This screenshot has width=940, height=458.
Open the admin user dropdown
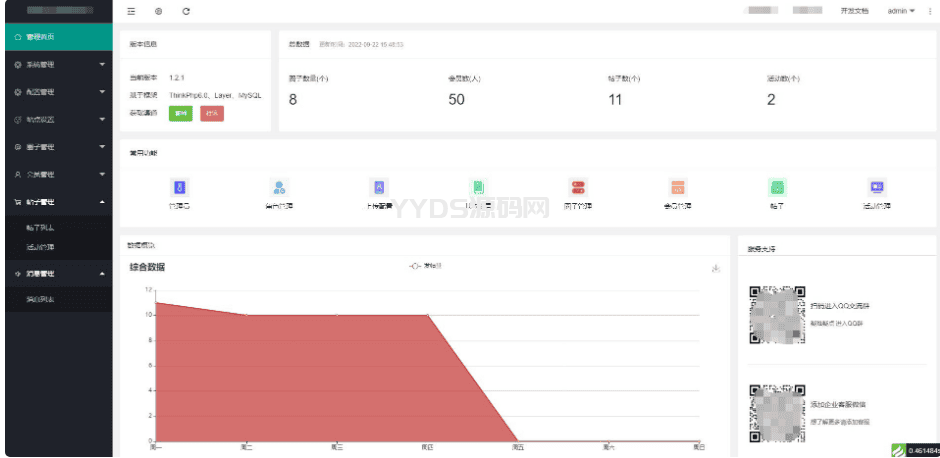click(901, 11)
